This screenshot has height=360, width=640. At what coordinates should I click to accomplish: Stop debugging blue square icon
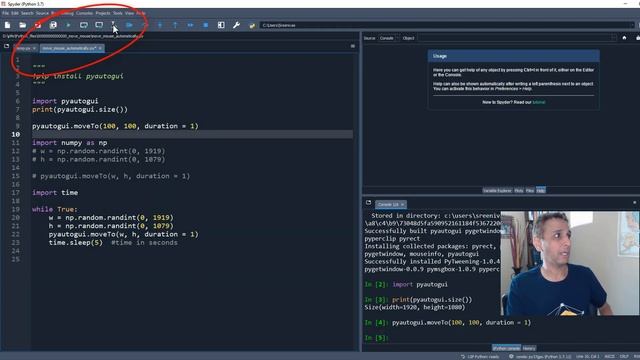[x=206, y=25]
